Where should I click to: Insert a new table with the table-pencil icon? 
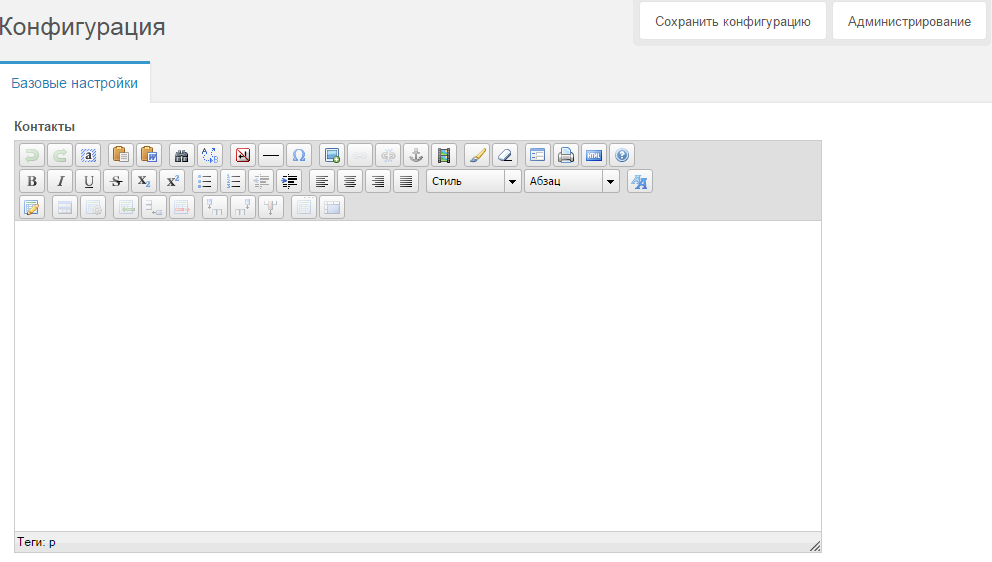click(x=32, y=208)
